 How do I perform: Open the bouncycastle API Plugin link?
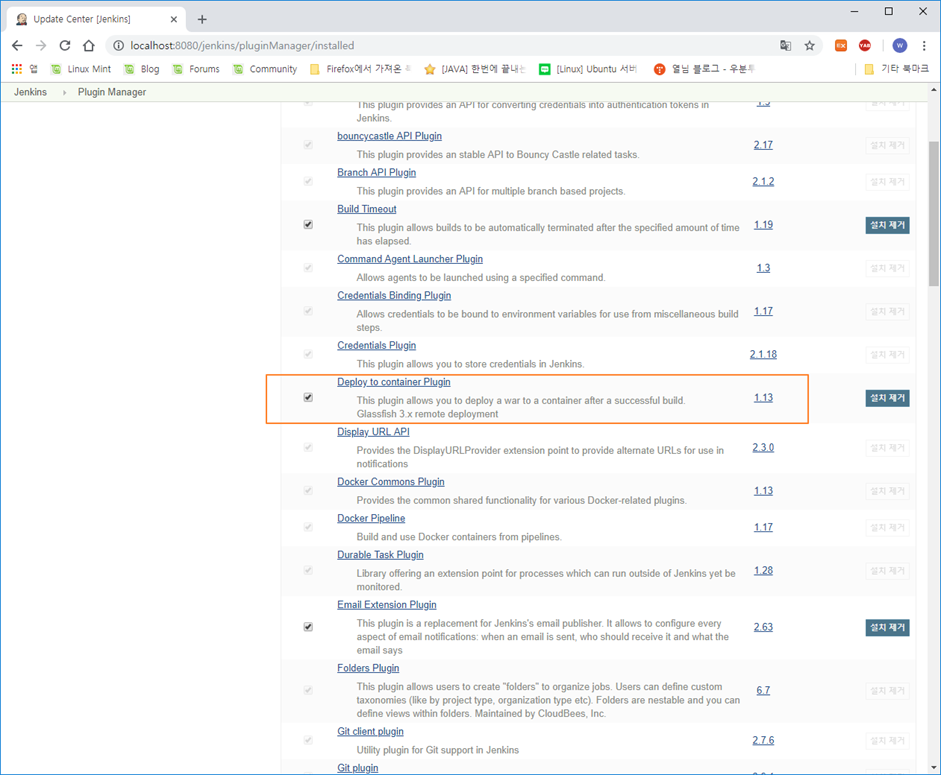(x=389, y=136)
